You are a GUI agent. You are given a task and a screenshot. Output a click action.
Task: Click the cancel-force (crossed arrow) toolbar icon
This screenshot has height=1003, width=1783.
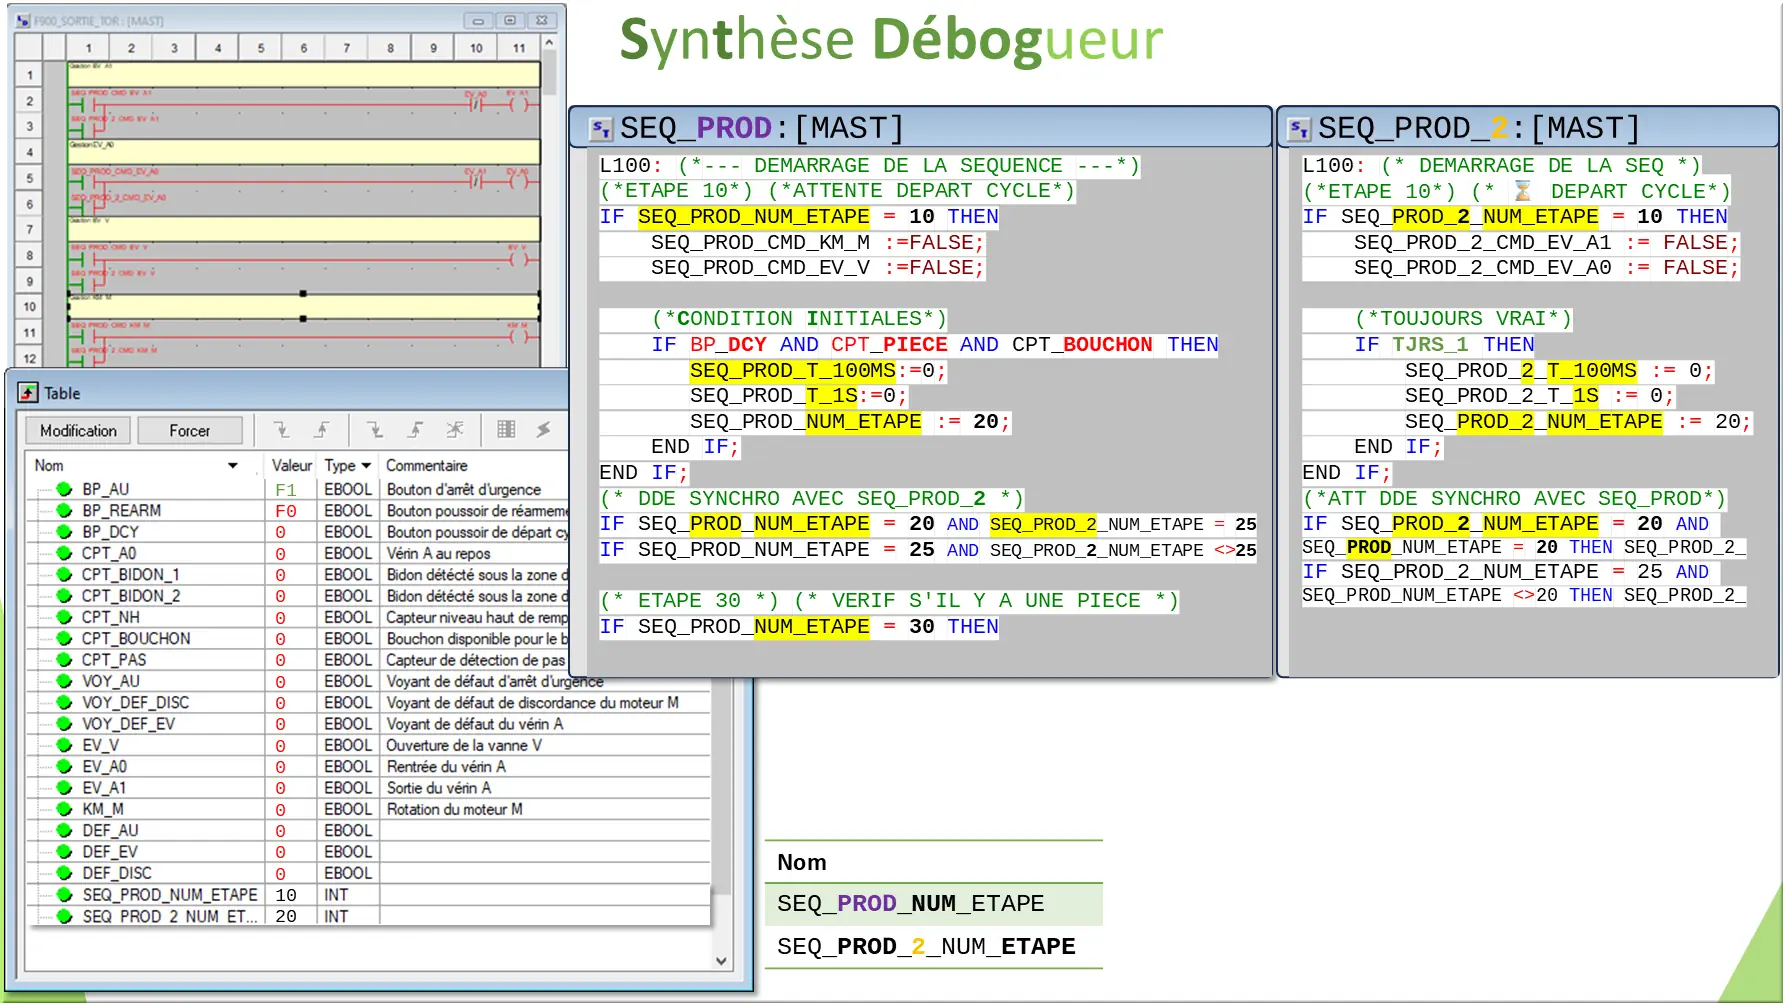(x=455, y=430)
